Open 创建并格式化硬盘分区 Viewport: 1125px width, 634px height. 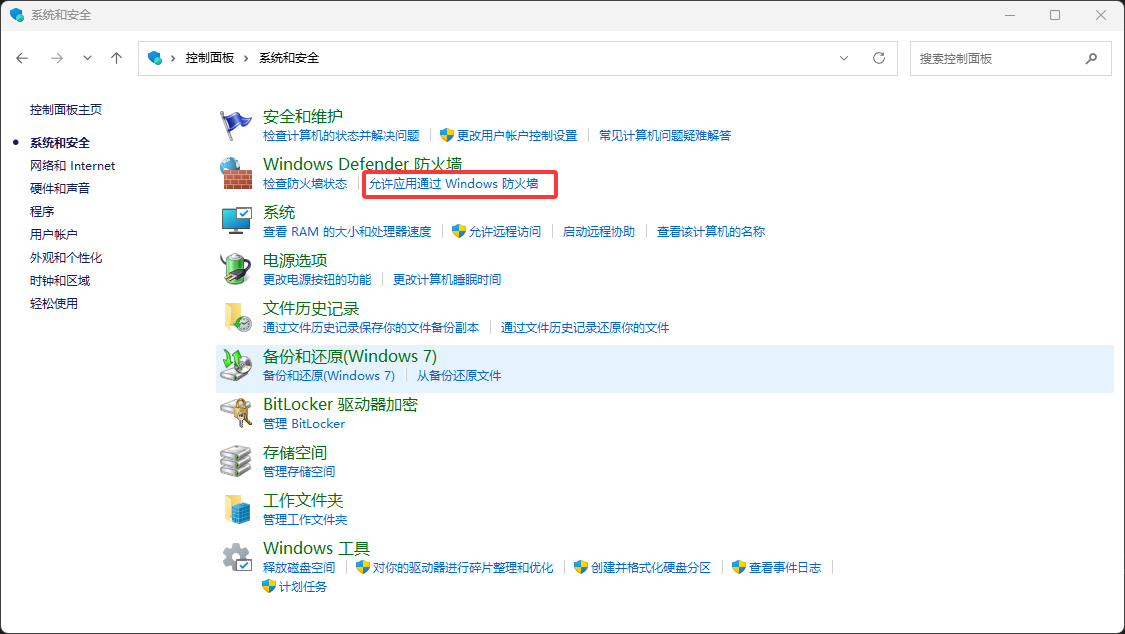pyautogui.click(x=651, y=568)
